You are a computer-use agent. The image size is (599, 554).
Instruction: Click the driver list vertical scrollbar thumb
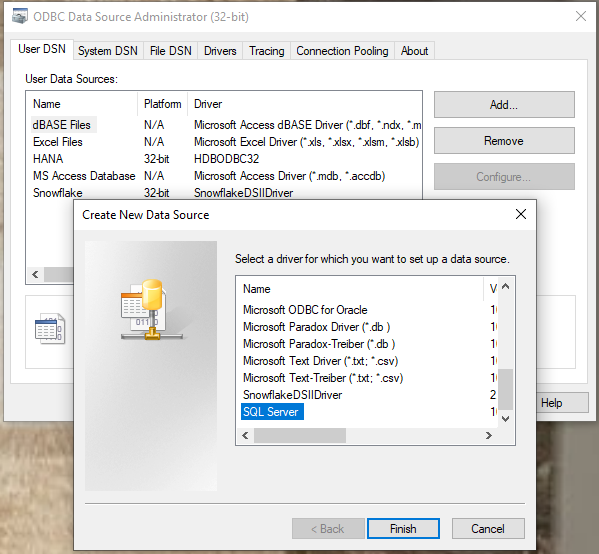tap(505, 389)
